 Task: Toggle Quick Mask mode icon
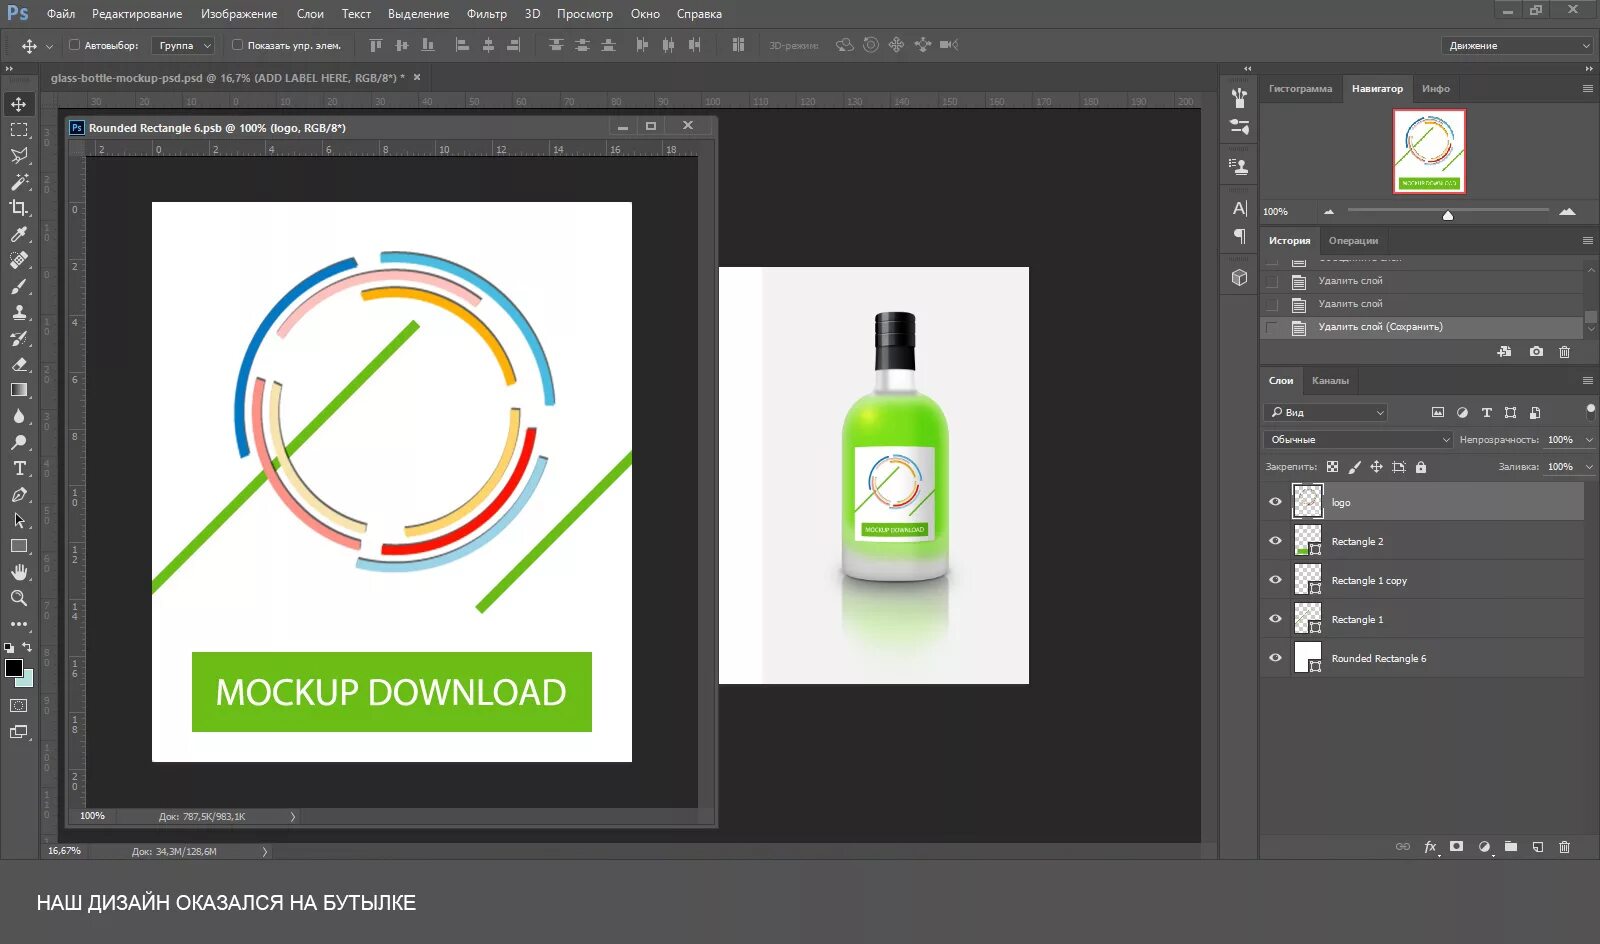[19, 705]
